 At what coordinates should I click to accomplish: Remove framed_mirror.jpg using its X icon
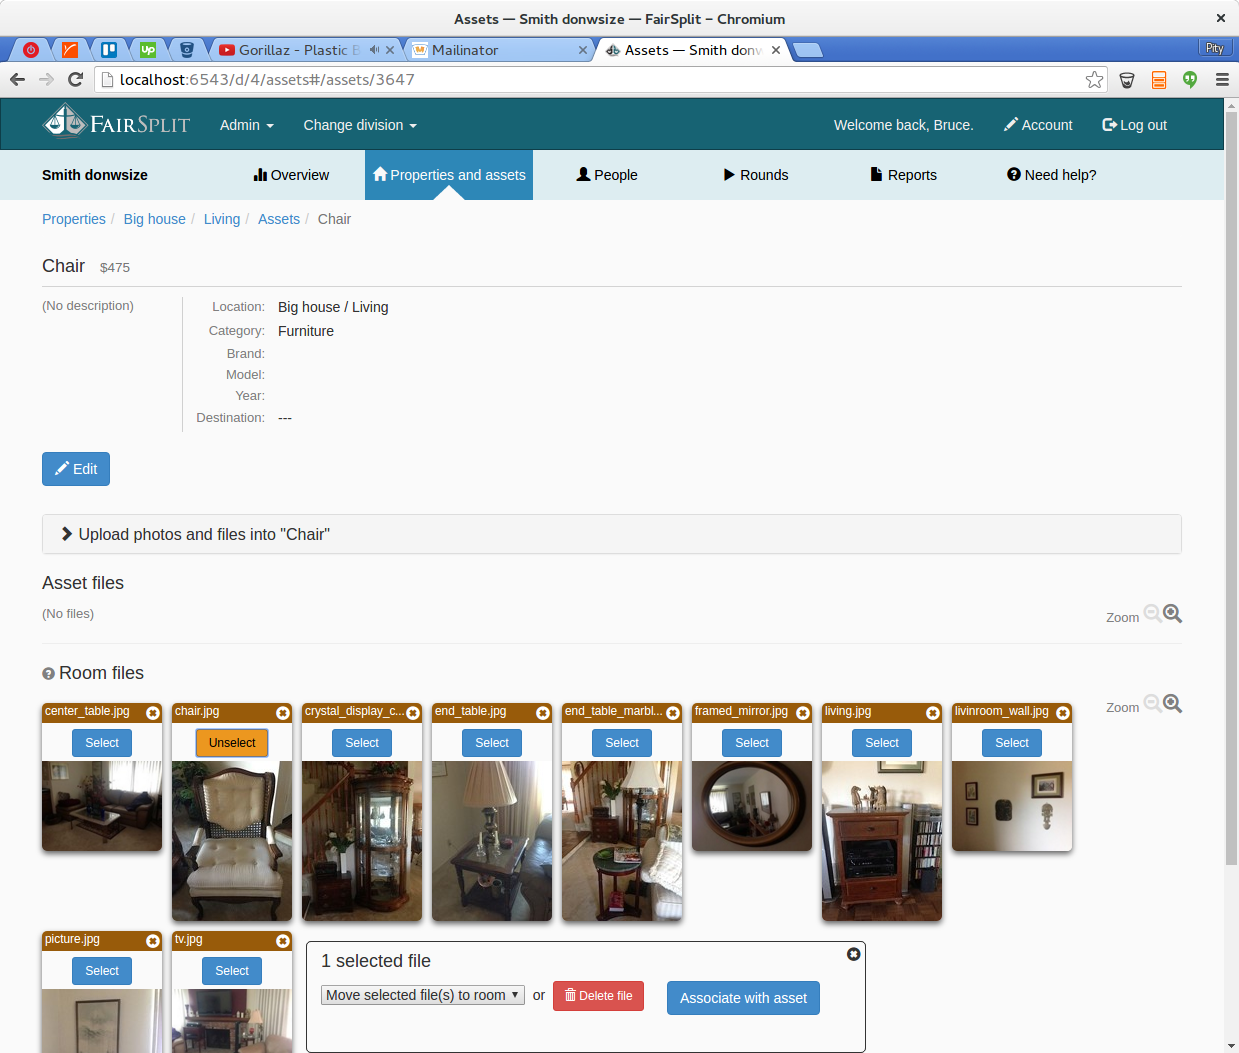click(803, 713)
